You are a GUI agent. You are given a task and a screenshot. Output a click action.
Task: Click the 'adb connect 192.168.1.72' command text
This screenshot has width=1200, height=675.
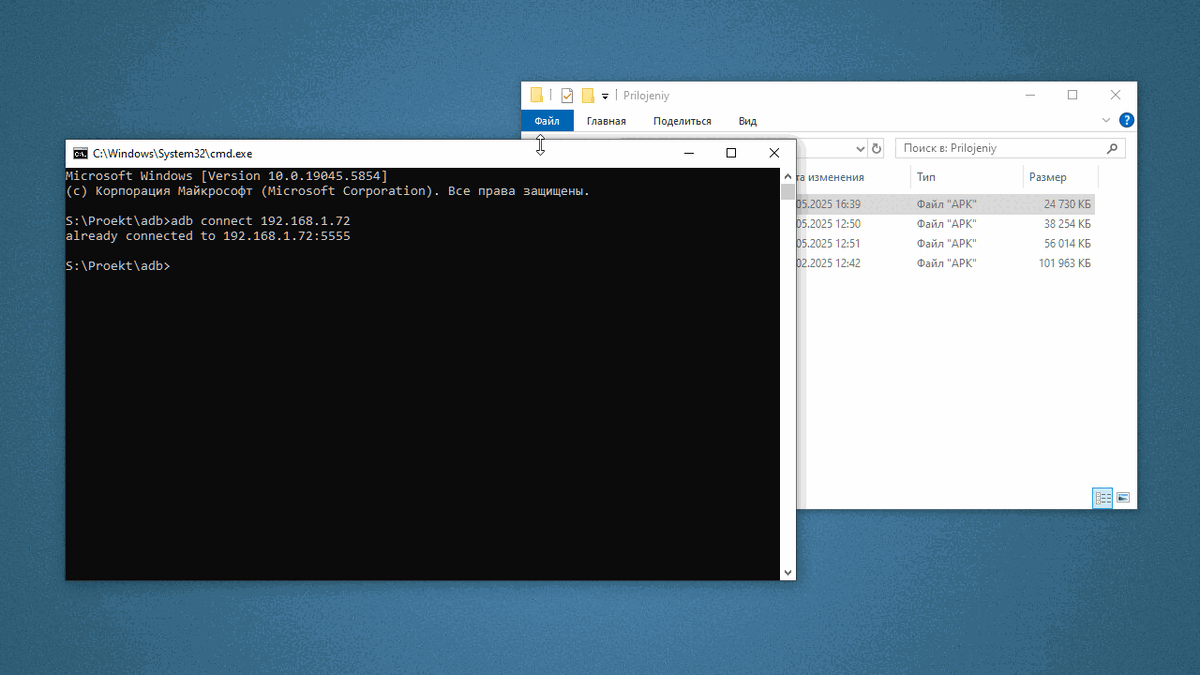tap(261, 220)
